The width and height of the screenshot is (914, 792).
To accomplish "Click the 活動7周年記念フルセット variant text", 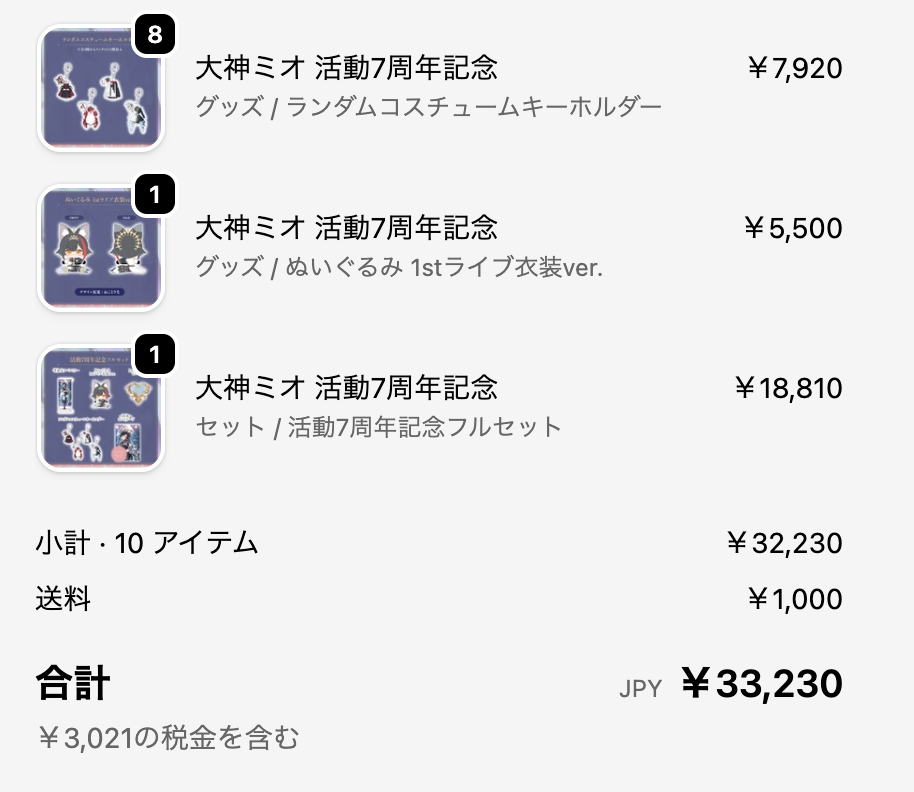I will coord(379,427).
